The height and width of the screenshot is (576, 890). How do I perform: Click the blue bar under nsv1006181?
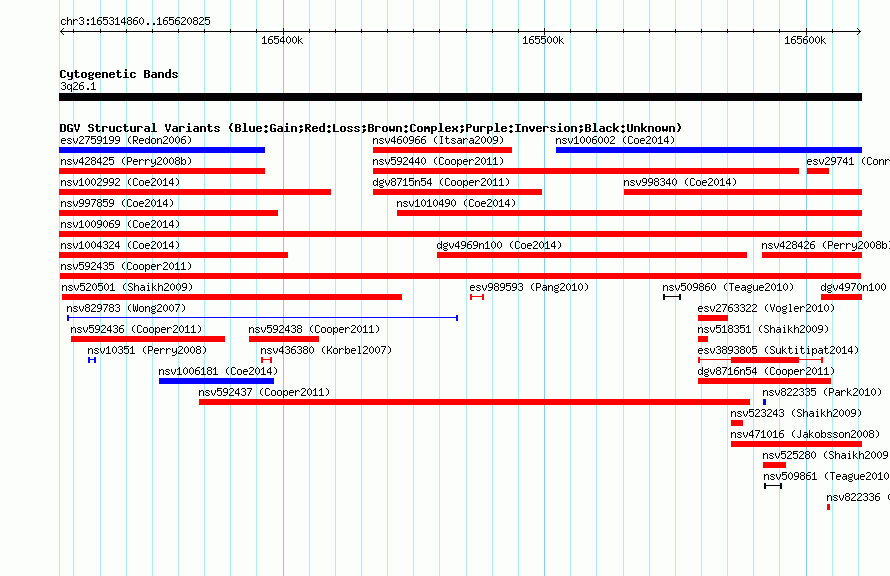216,381
